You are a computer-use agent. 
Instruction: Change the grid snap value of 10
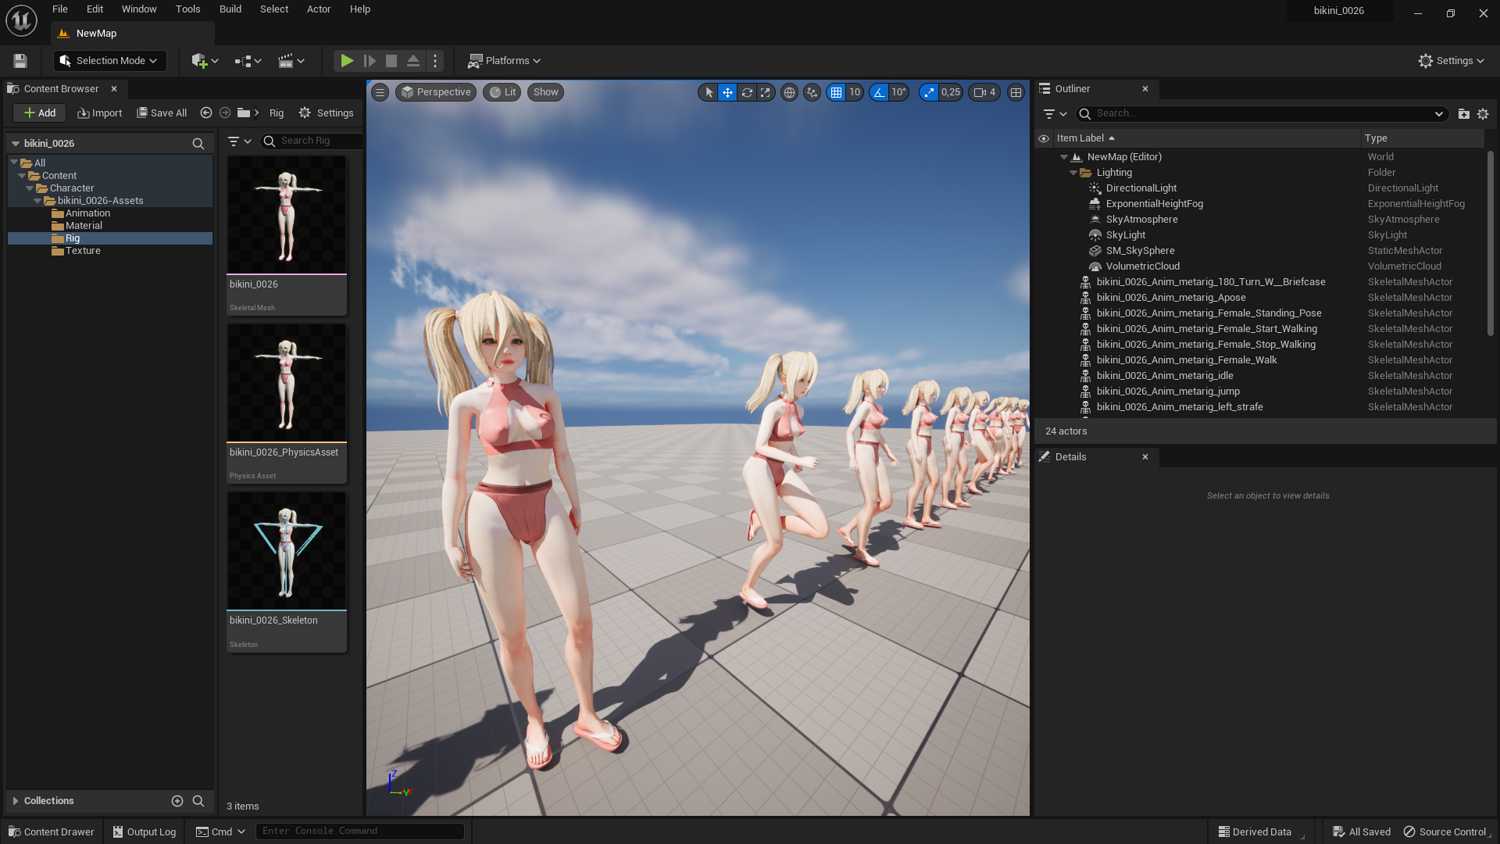[x=855, y=92]
